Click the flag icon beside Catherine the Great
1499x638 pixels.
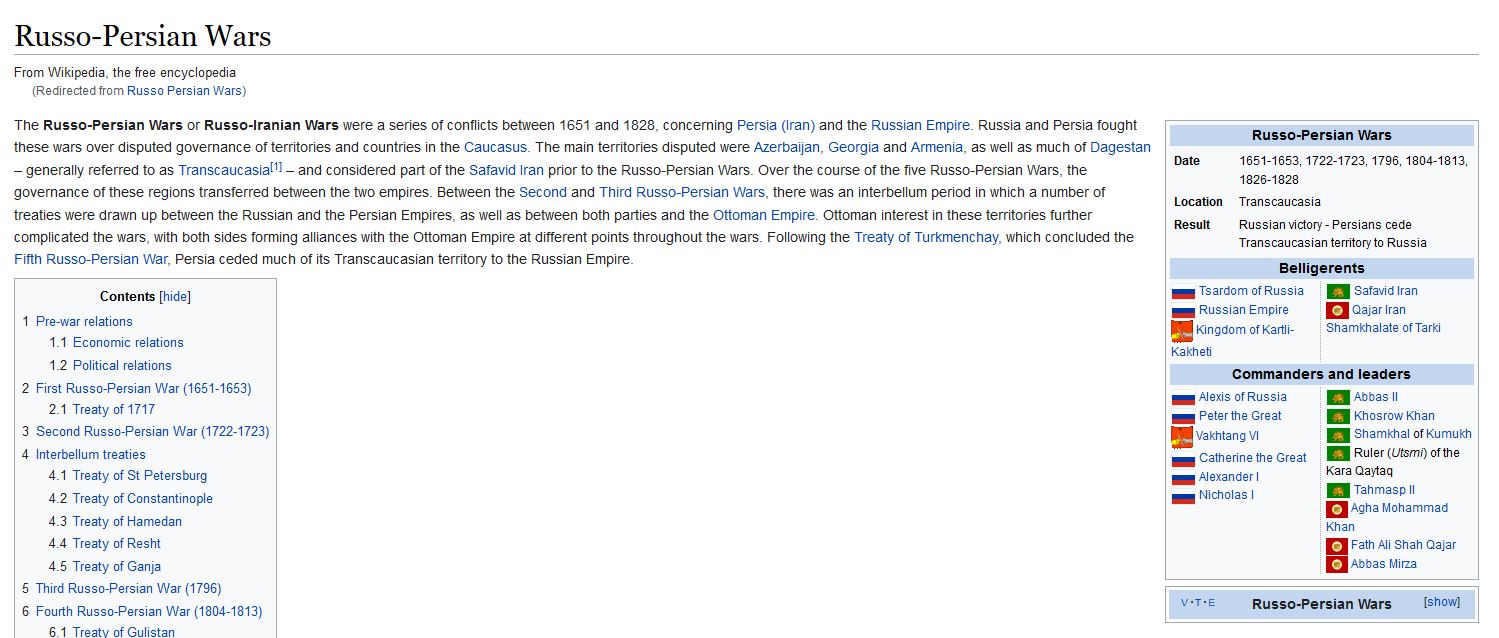(x=1183, y=459)
